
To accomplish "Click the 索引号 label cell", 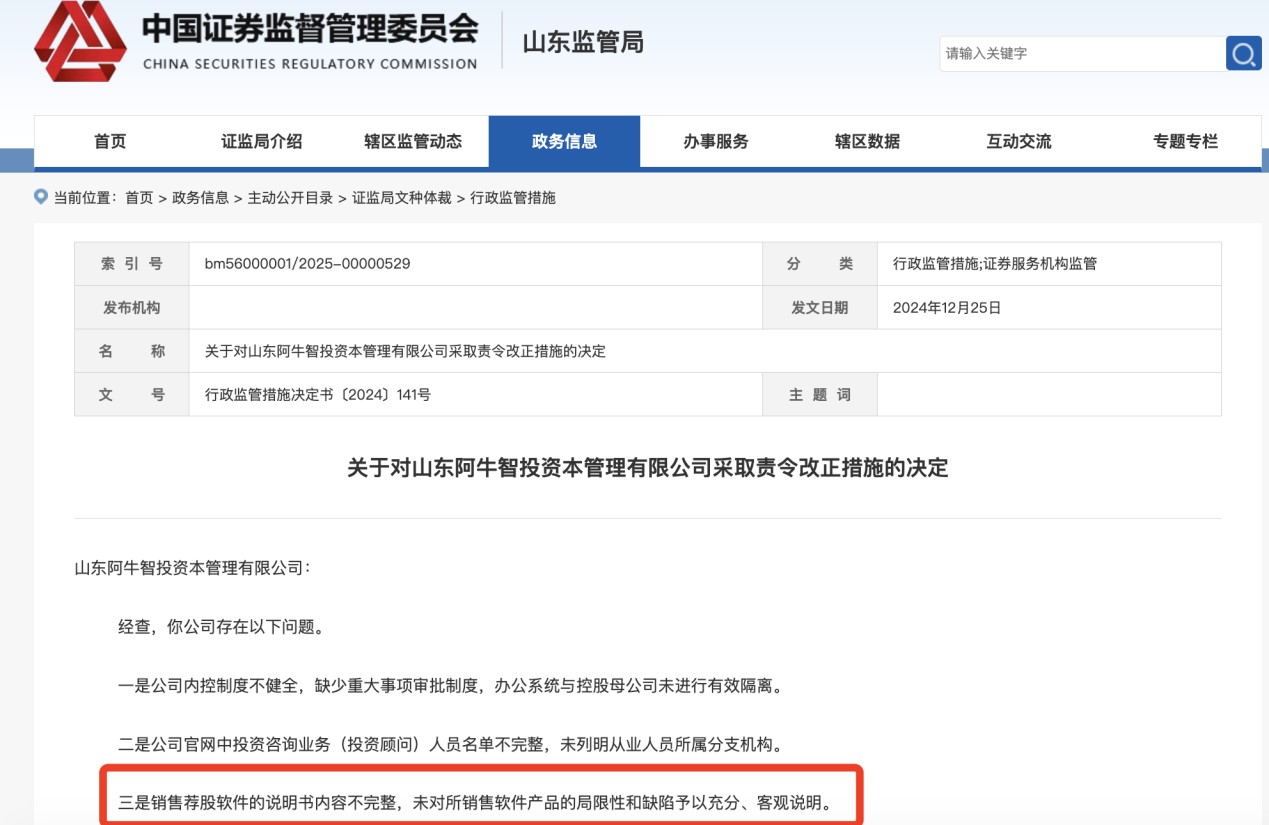I will point(132,264).
